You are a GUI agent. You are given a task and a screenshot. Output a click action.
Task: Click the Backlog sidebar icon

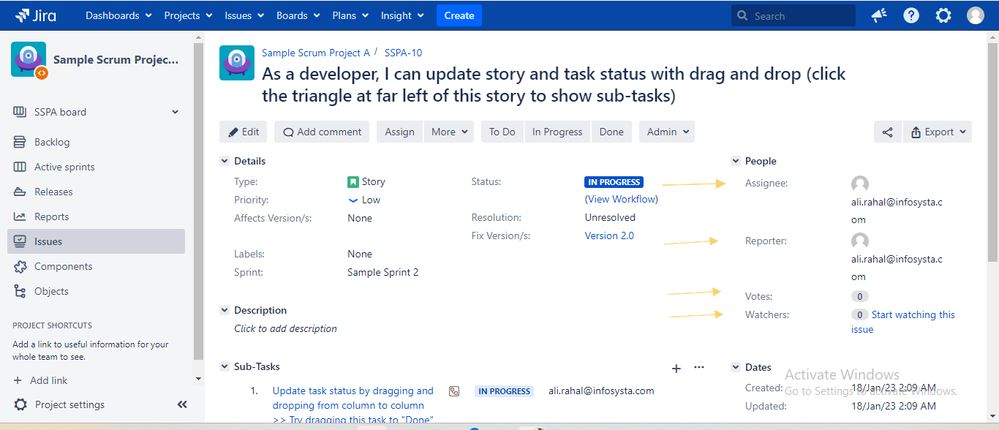tap(20, 142)
